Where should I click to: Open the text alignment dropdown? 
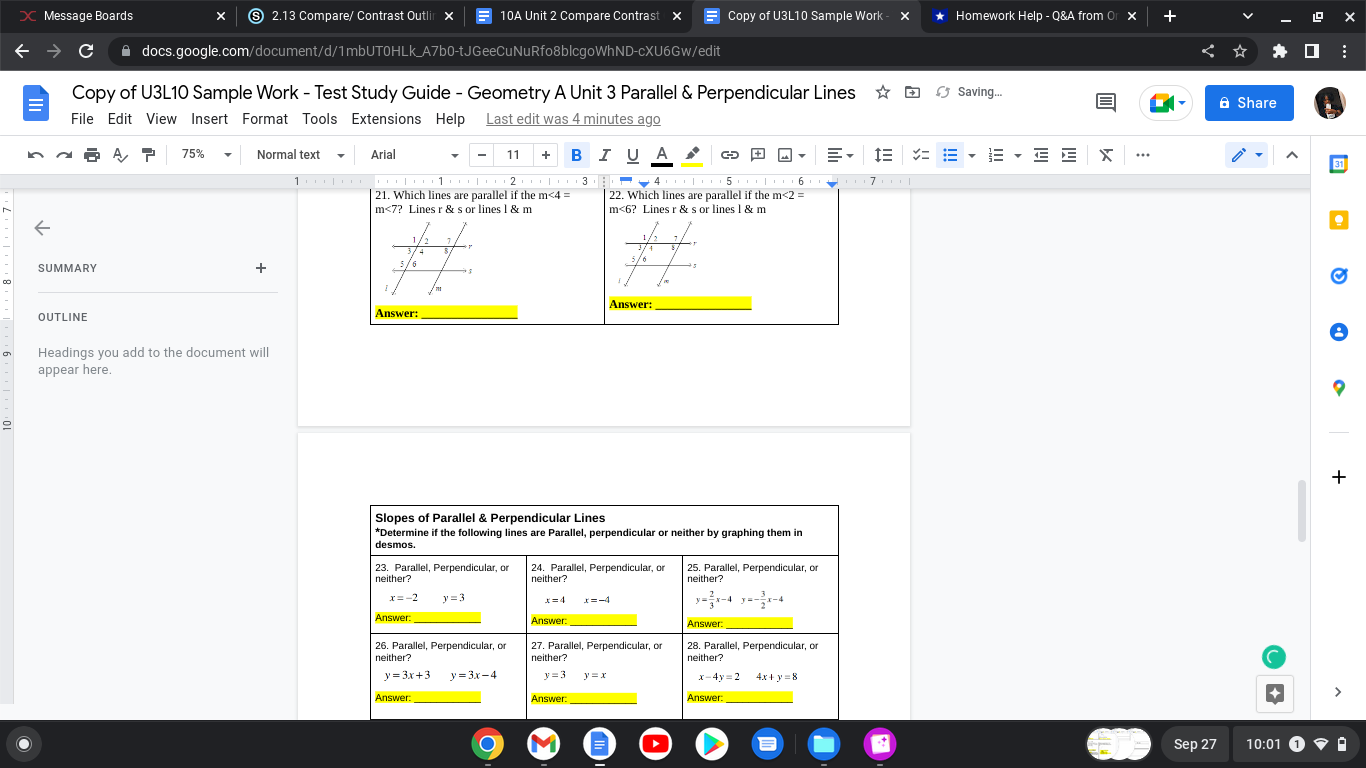point(840,154)
